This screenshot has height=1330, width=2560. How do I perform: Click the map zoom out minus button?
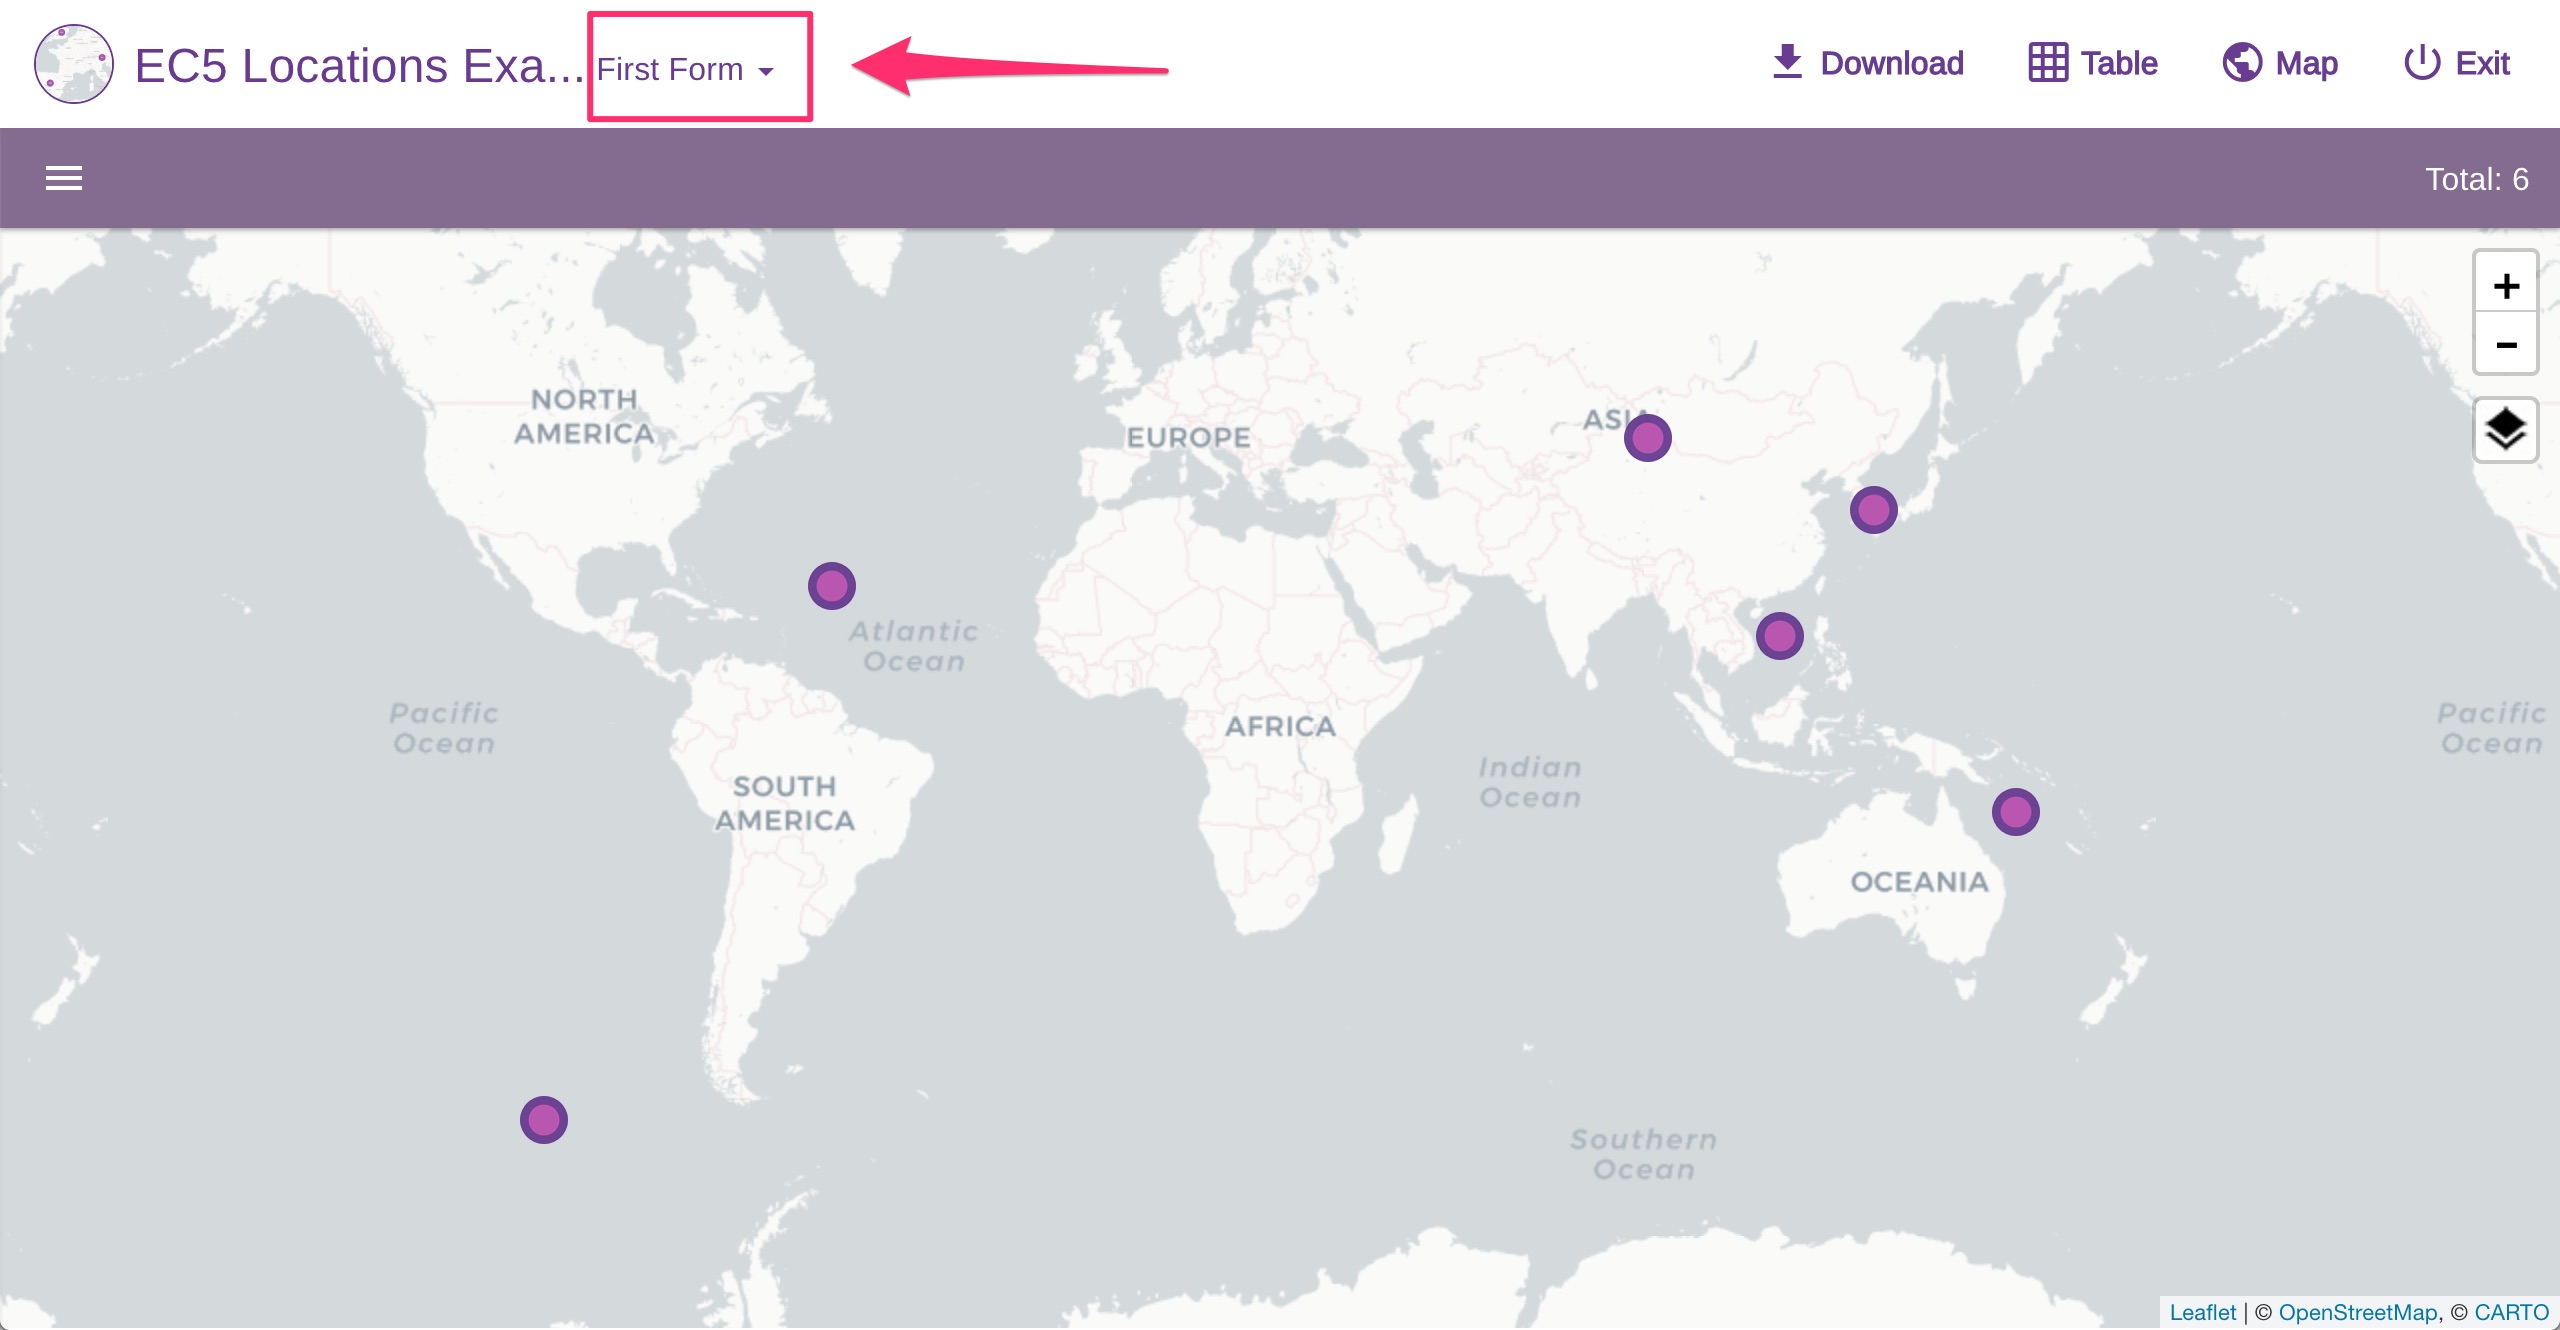coord(2505,345)
